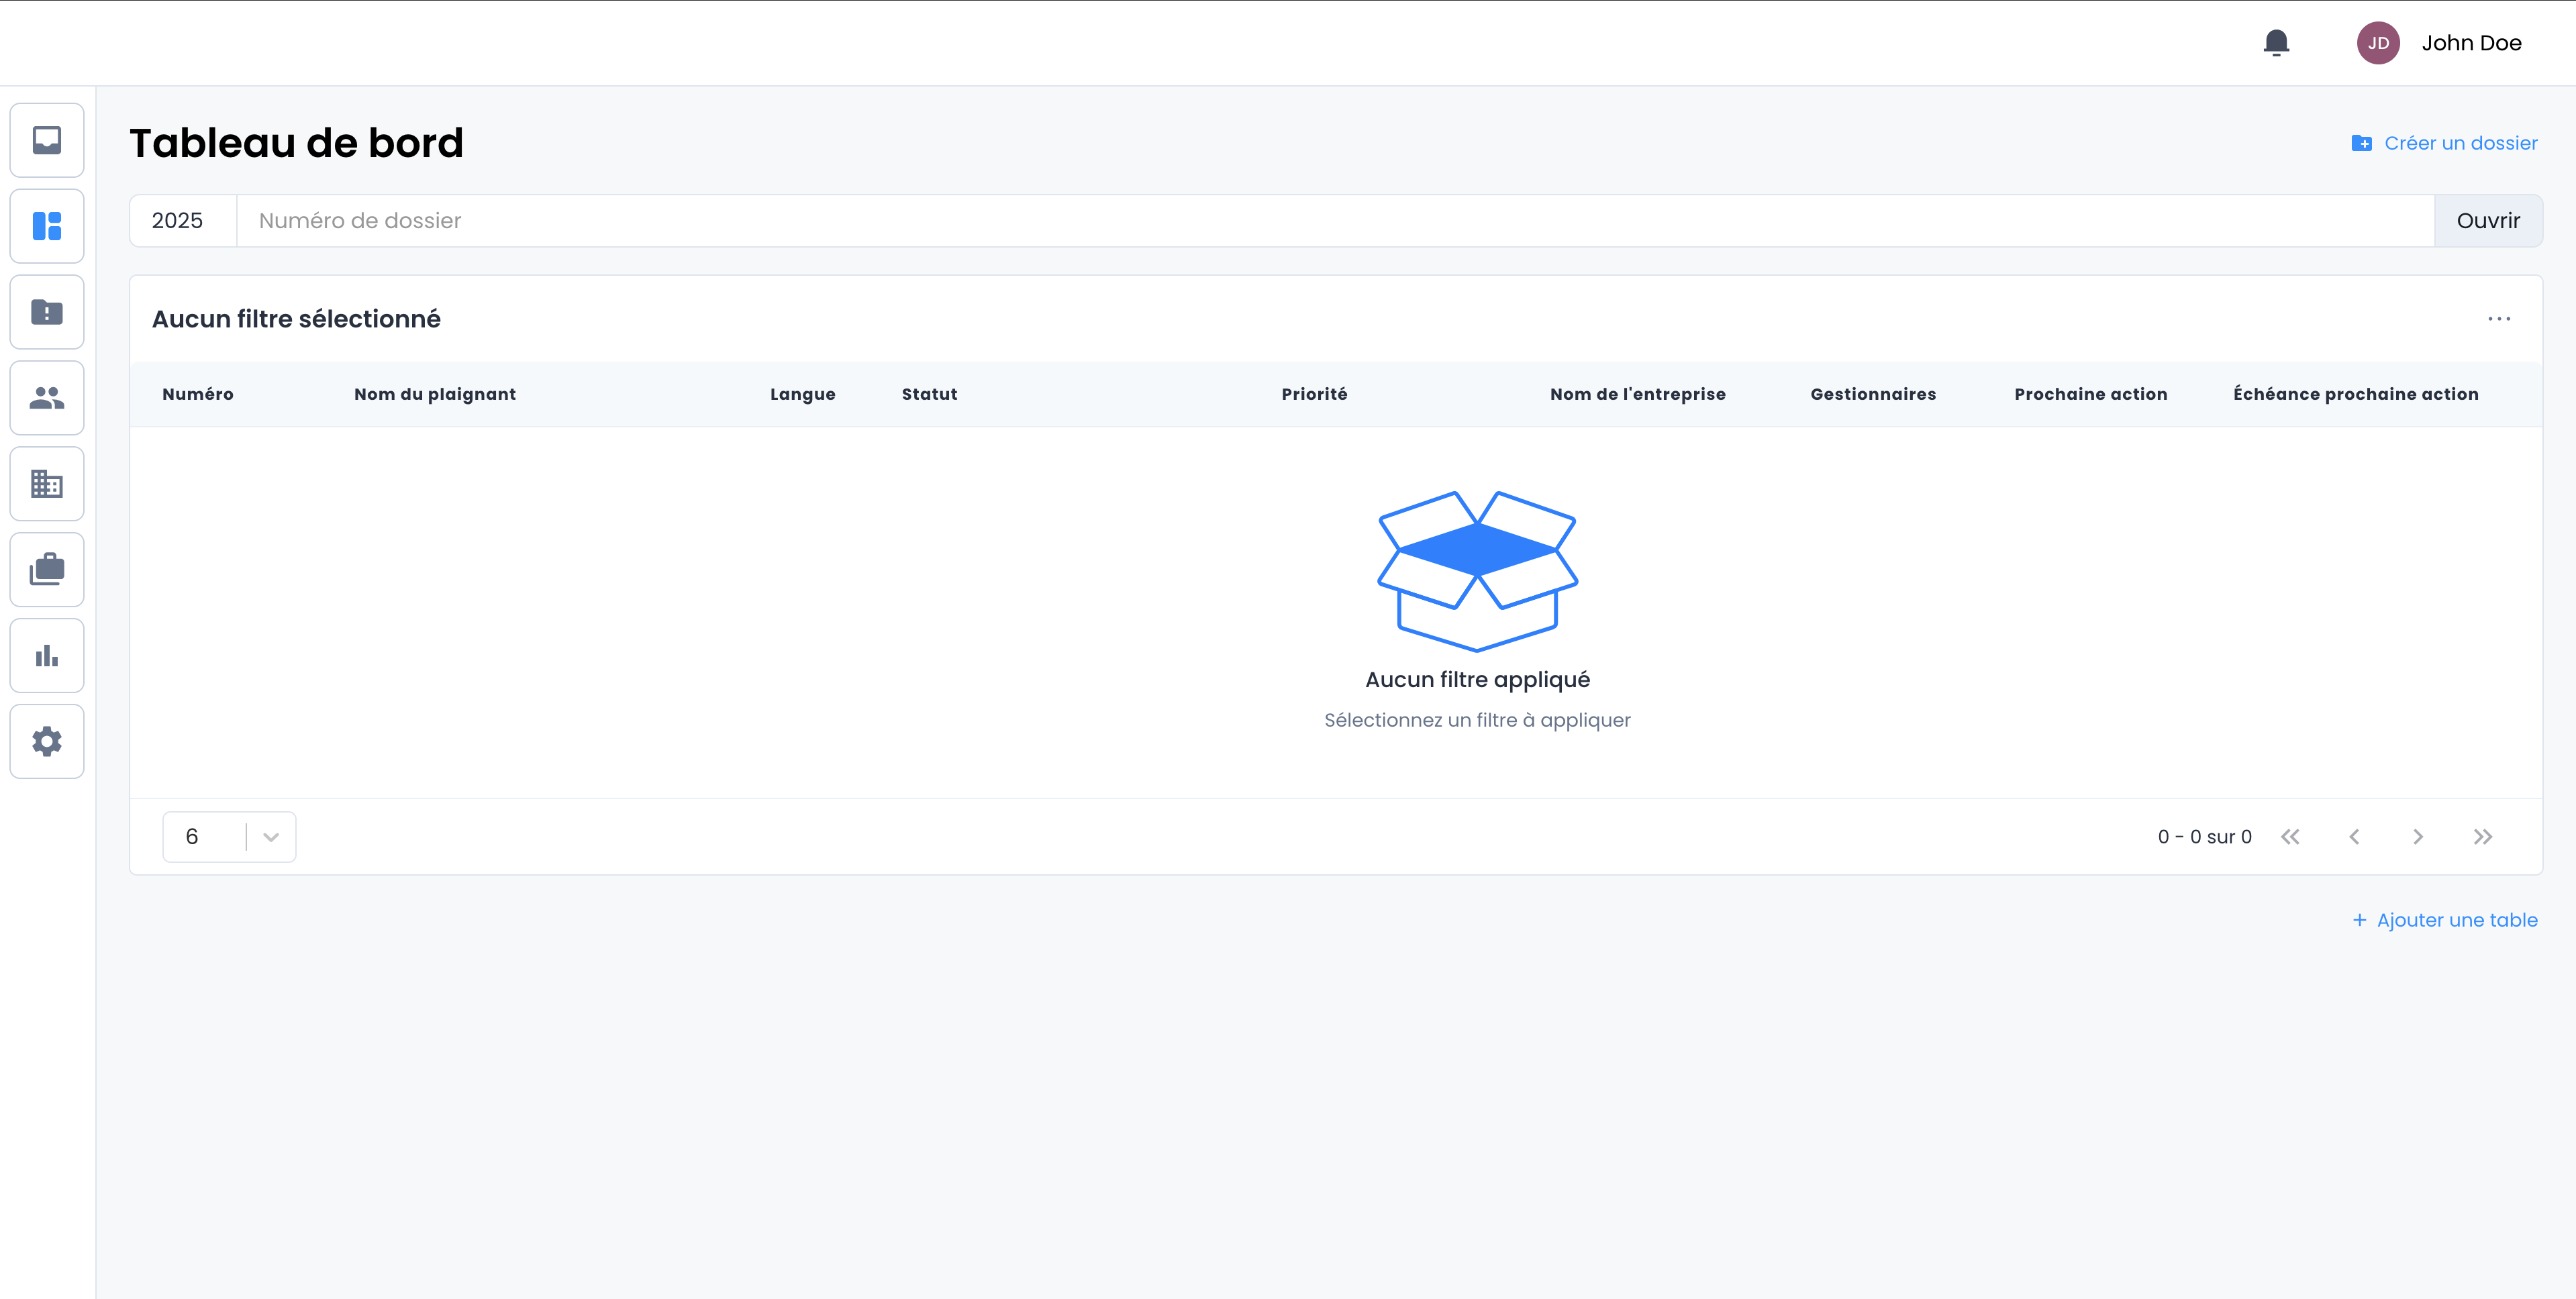The image size is (2576, 1299).
Task: Open the 2025 year selector
Action: pos(178,221)
